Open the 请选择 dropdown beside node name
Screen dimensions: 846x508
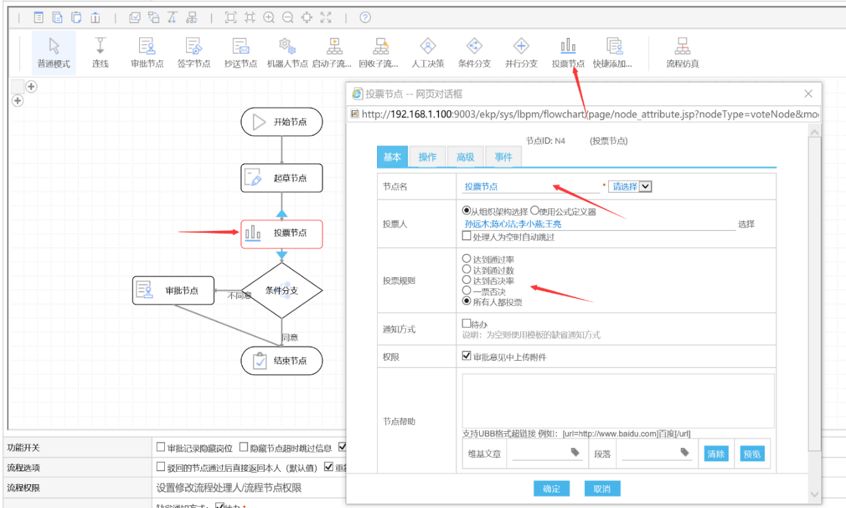click(645, 185)
